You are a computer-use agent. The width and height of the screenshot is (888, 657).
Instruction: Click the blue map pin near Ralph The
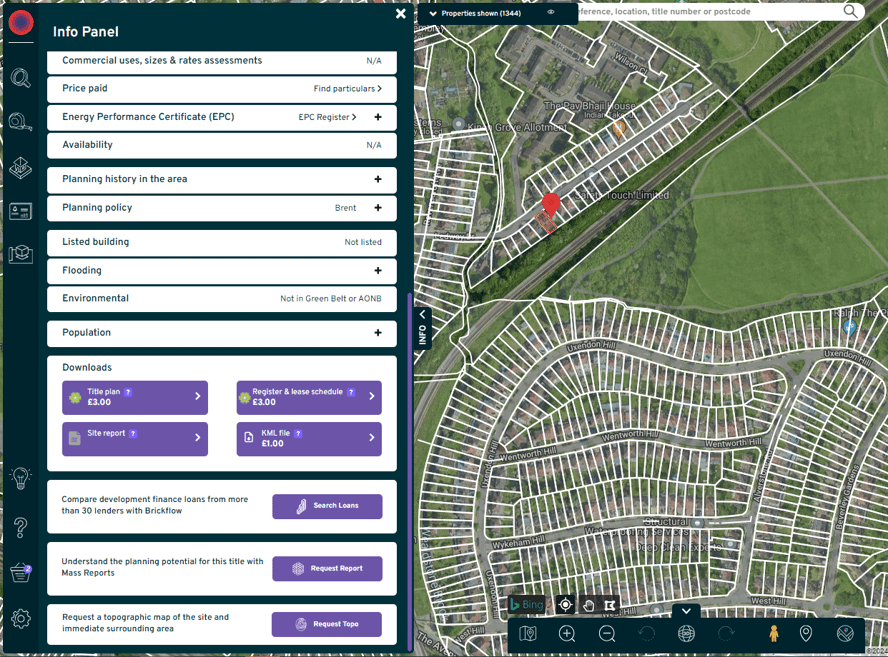coord(849,327)
